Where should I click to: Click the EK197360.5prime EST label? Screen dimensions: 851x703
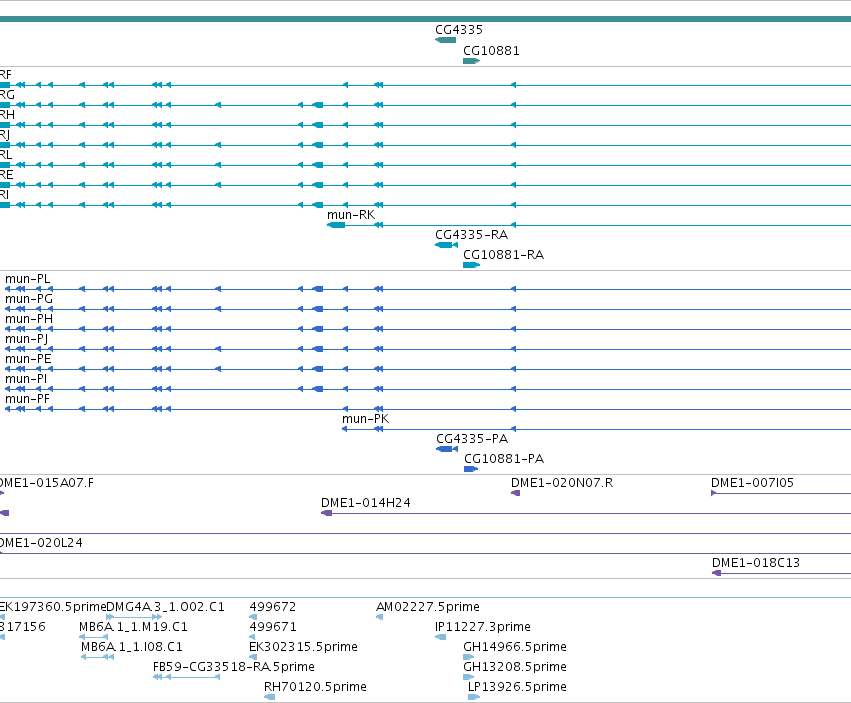[53, 607]
